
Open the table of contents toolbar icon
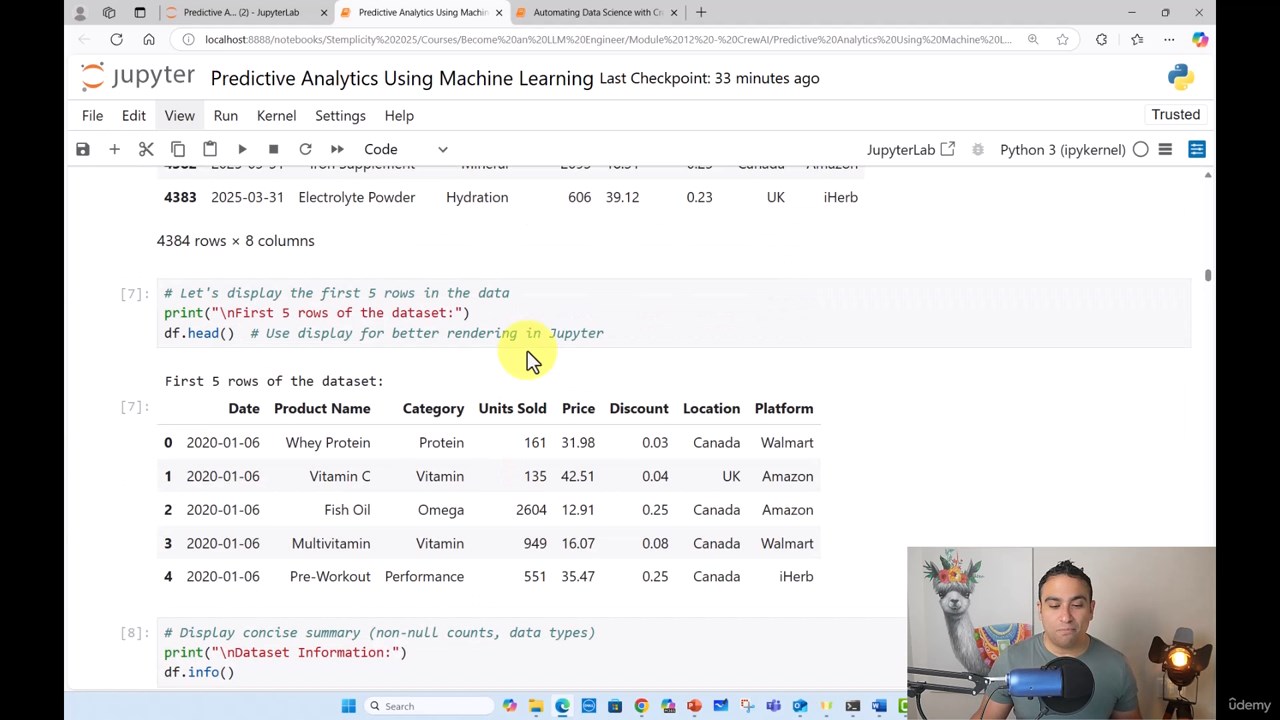(1165, 149)
